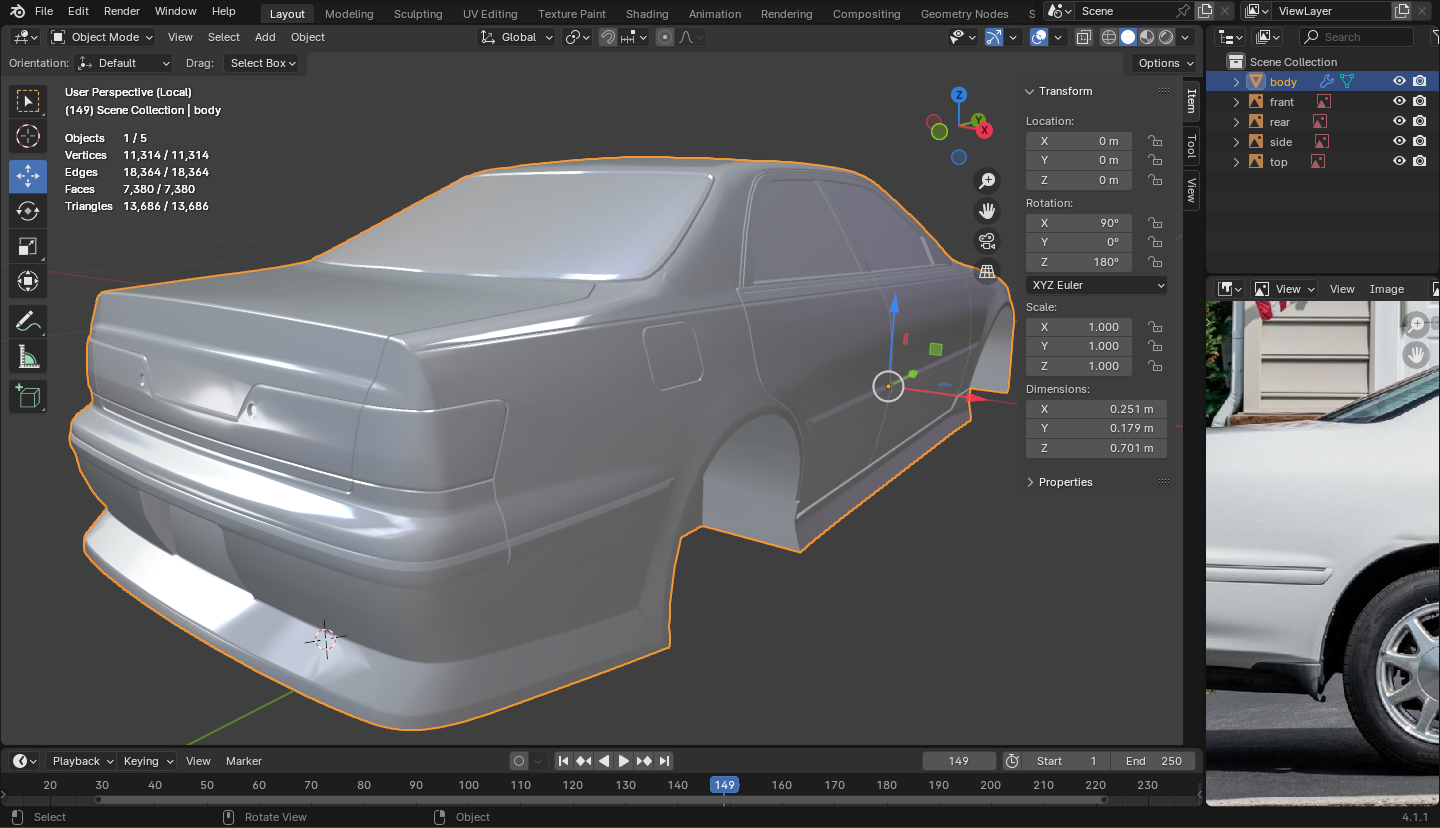Open the Keying popover in timeline
1440x828 pixels.
(147, 761)
